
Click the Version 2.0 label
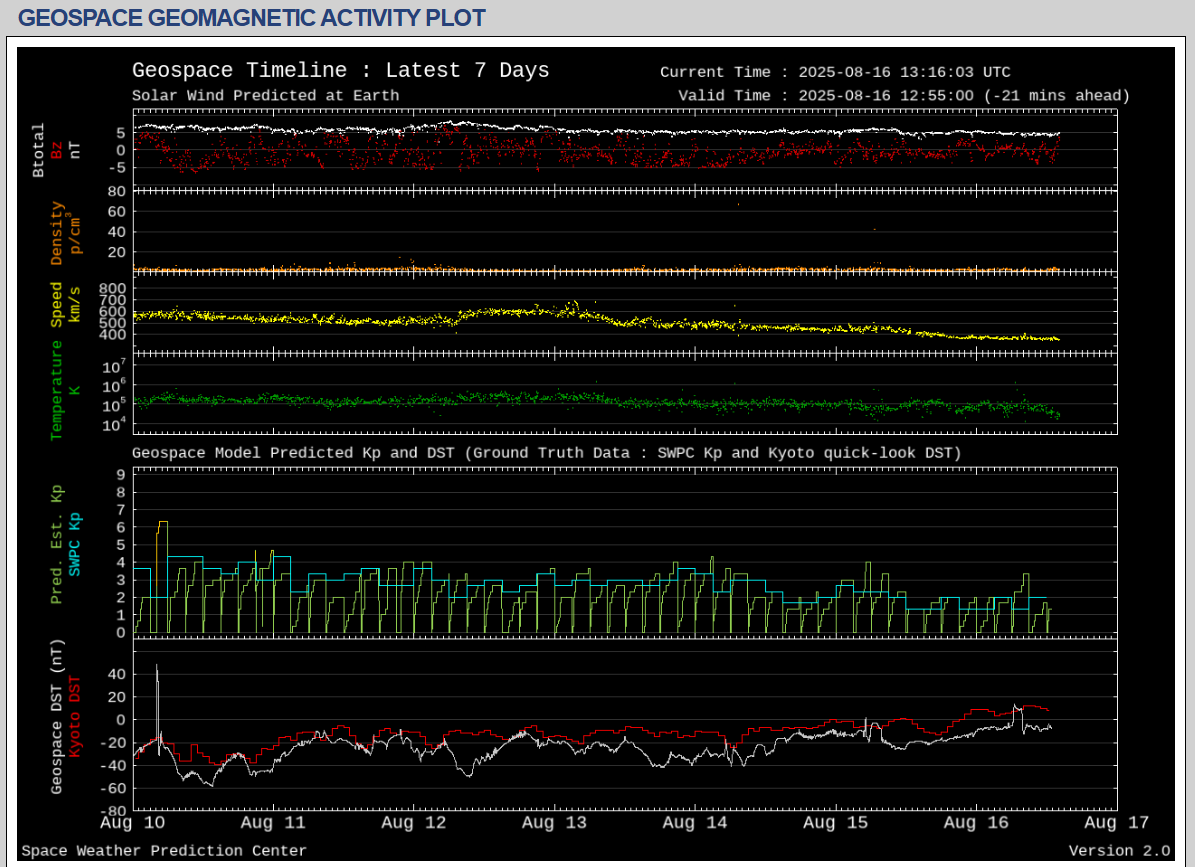click(x=1119, y=851)
